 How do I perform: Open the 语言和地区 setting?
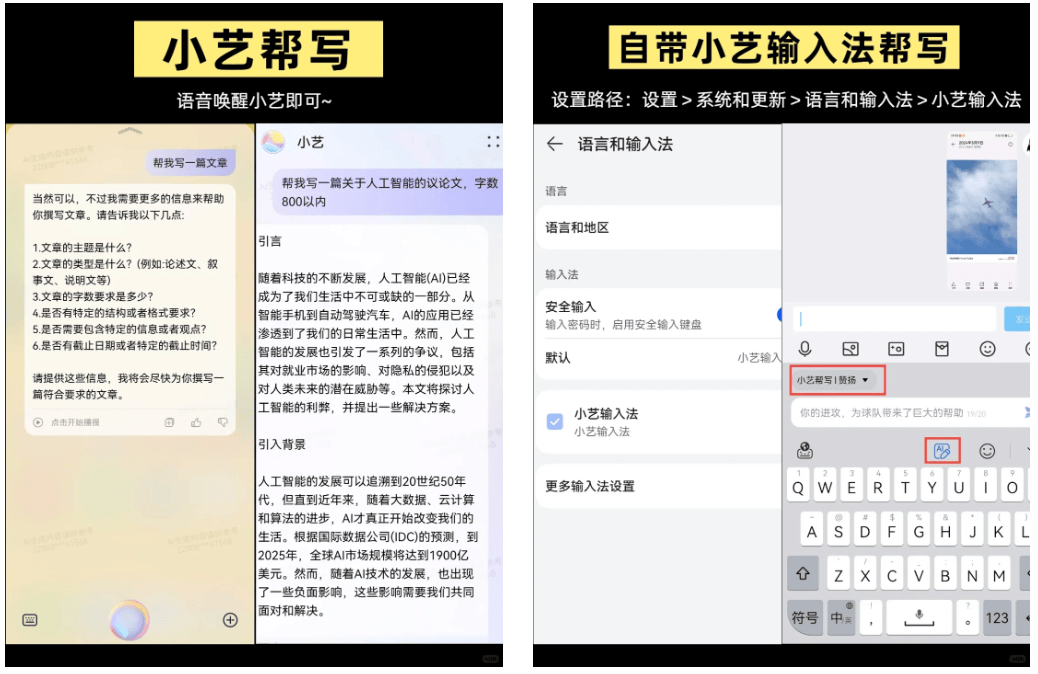point(658,228)
